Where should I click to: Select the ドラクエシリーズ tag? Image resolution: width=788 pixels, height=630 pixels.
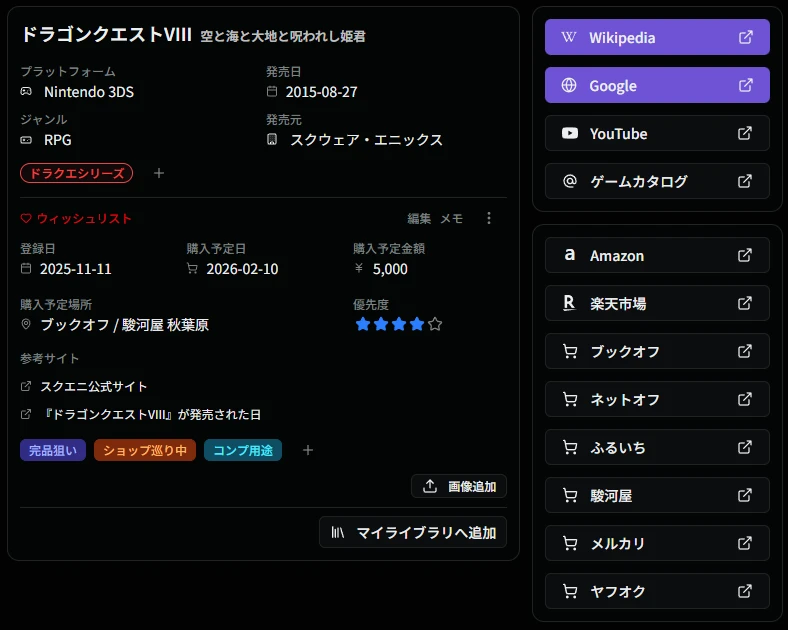[x=76, y=173]
